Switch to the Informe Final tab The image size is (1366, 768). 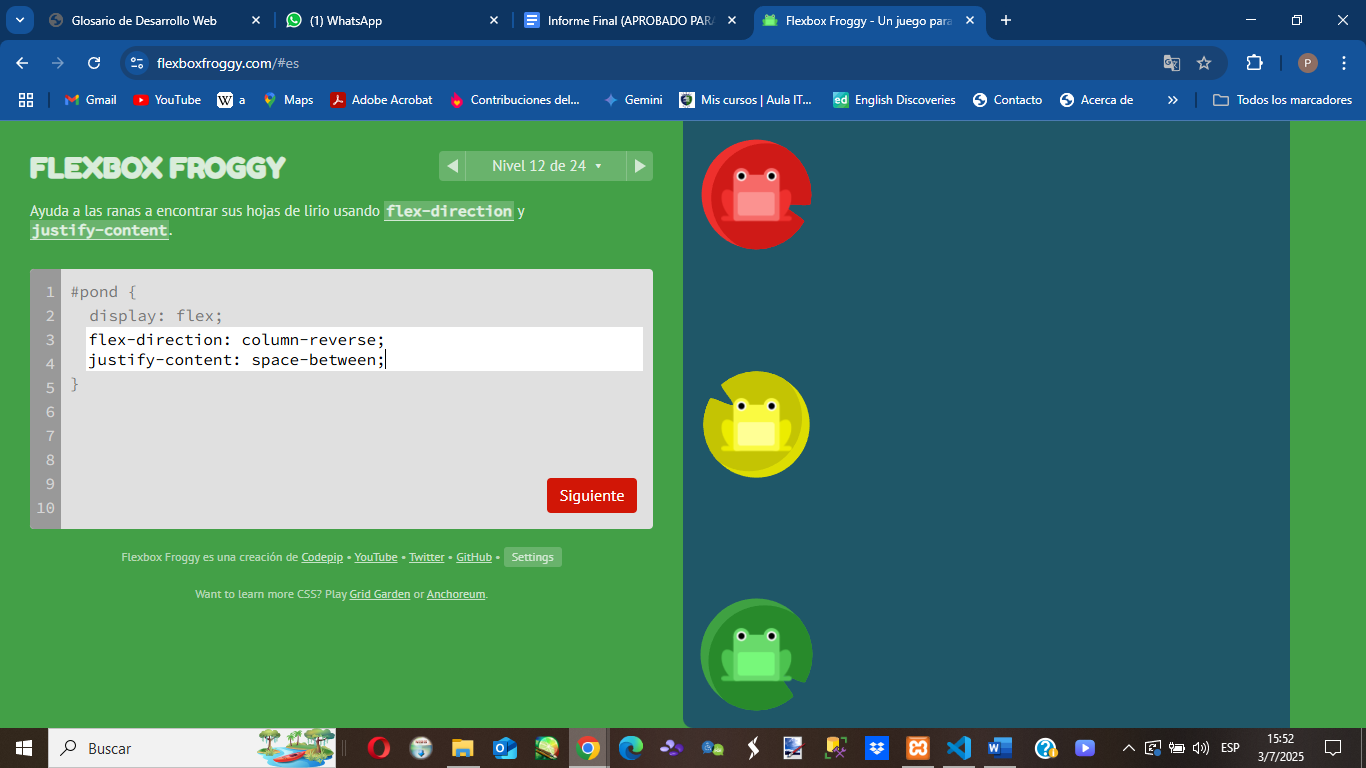tap(630, 20)
